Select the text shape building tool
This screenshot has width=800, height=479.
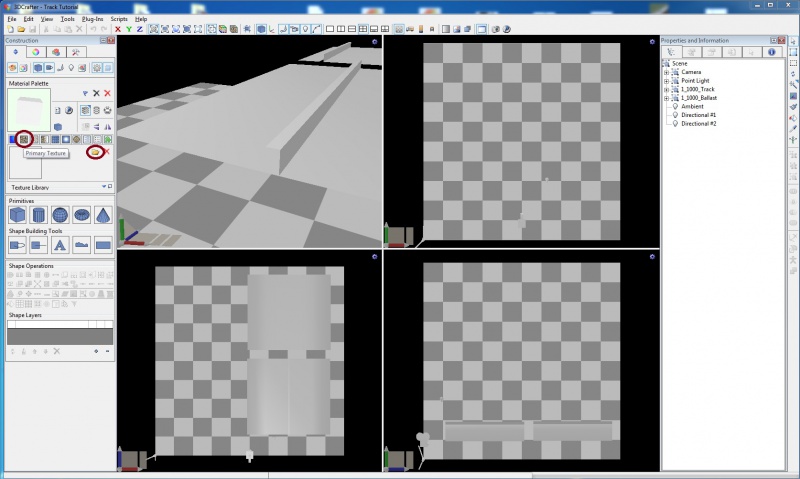point(60,245)
